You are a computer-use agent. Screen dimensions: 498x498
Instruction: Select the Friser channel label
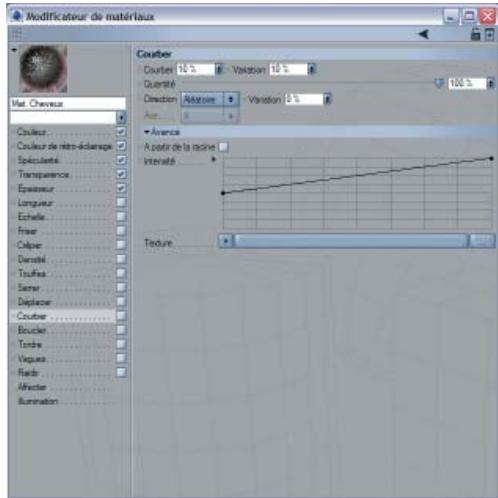tap(27, 231)
